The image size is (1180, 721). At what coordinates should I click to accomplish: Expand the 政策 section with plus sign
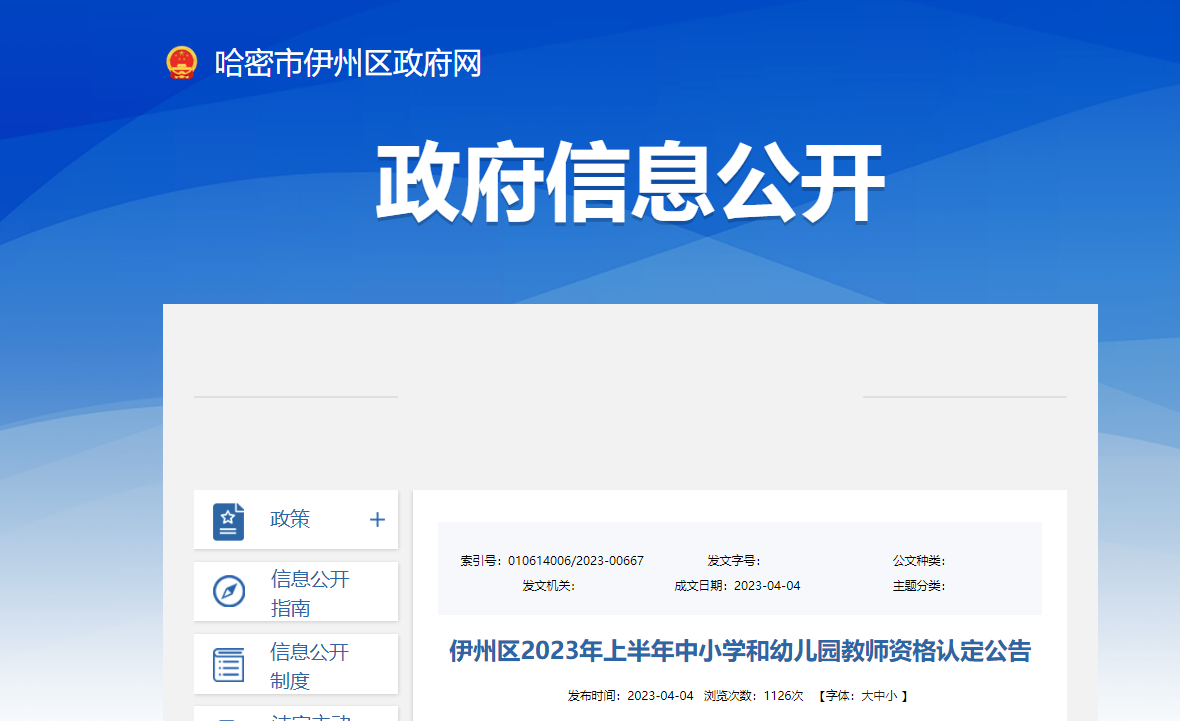pyautogui.click(x=377, y=519)
